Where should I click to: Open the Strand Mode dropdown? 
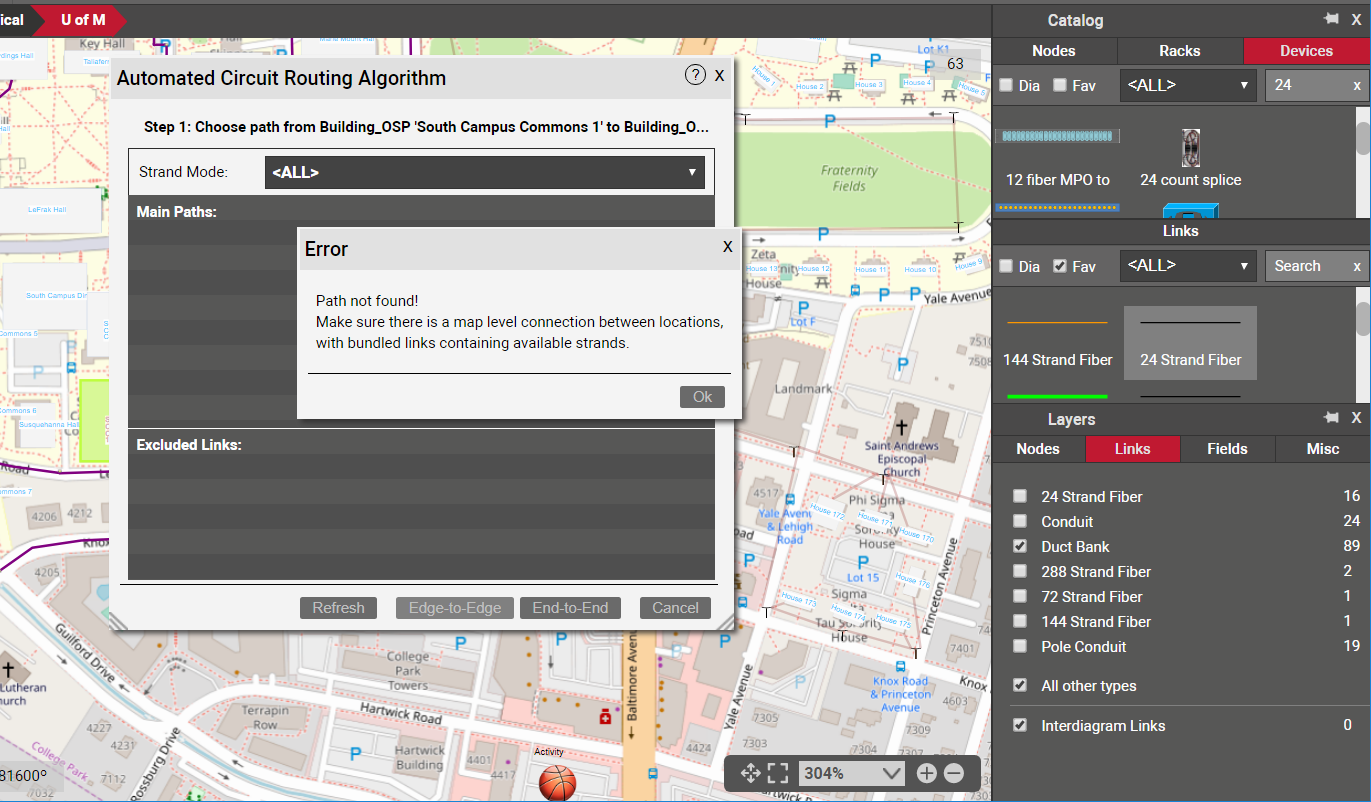pos(485,172)
